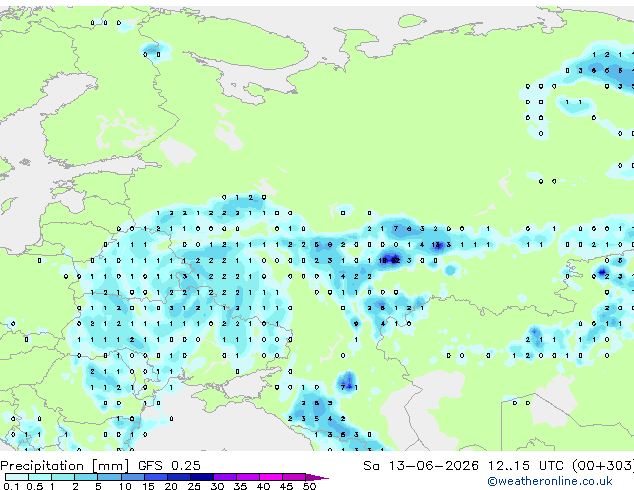Click the 'GFS 0.25' model label
Screen dimensions: 634x490
coord(169,466)
